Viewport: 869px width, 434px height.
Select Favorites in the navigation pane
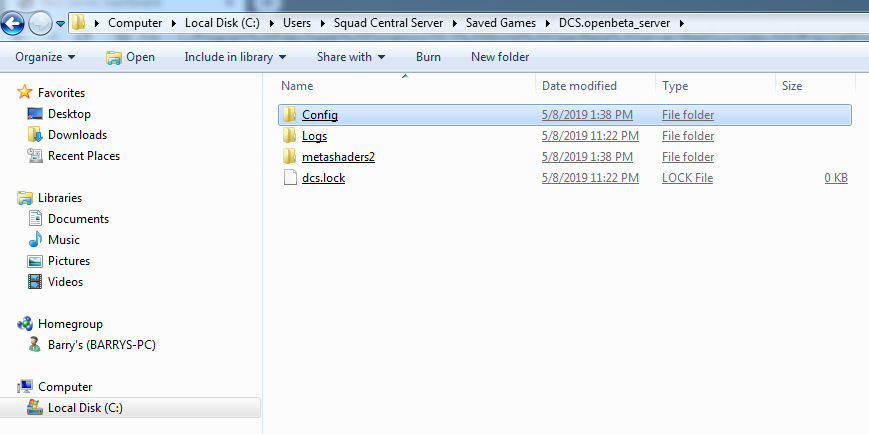tap(61, 93)
